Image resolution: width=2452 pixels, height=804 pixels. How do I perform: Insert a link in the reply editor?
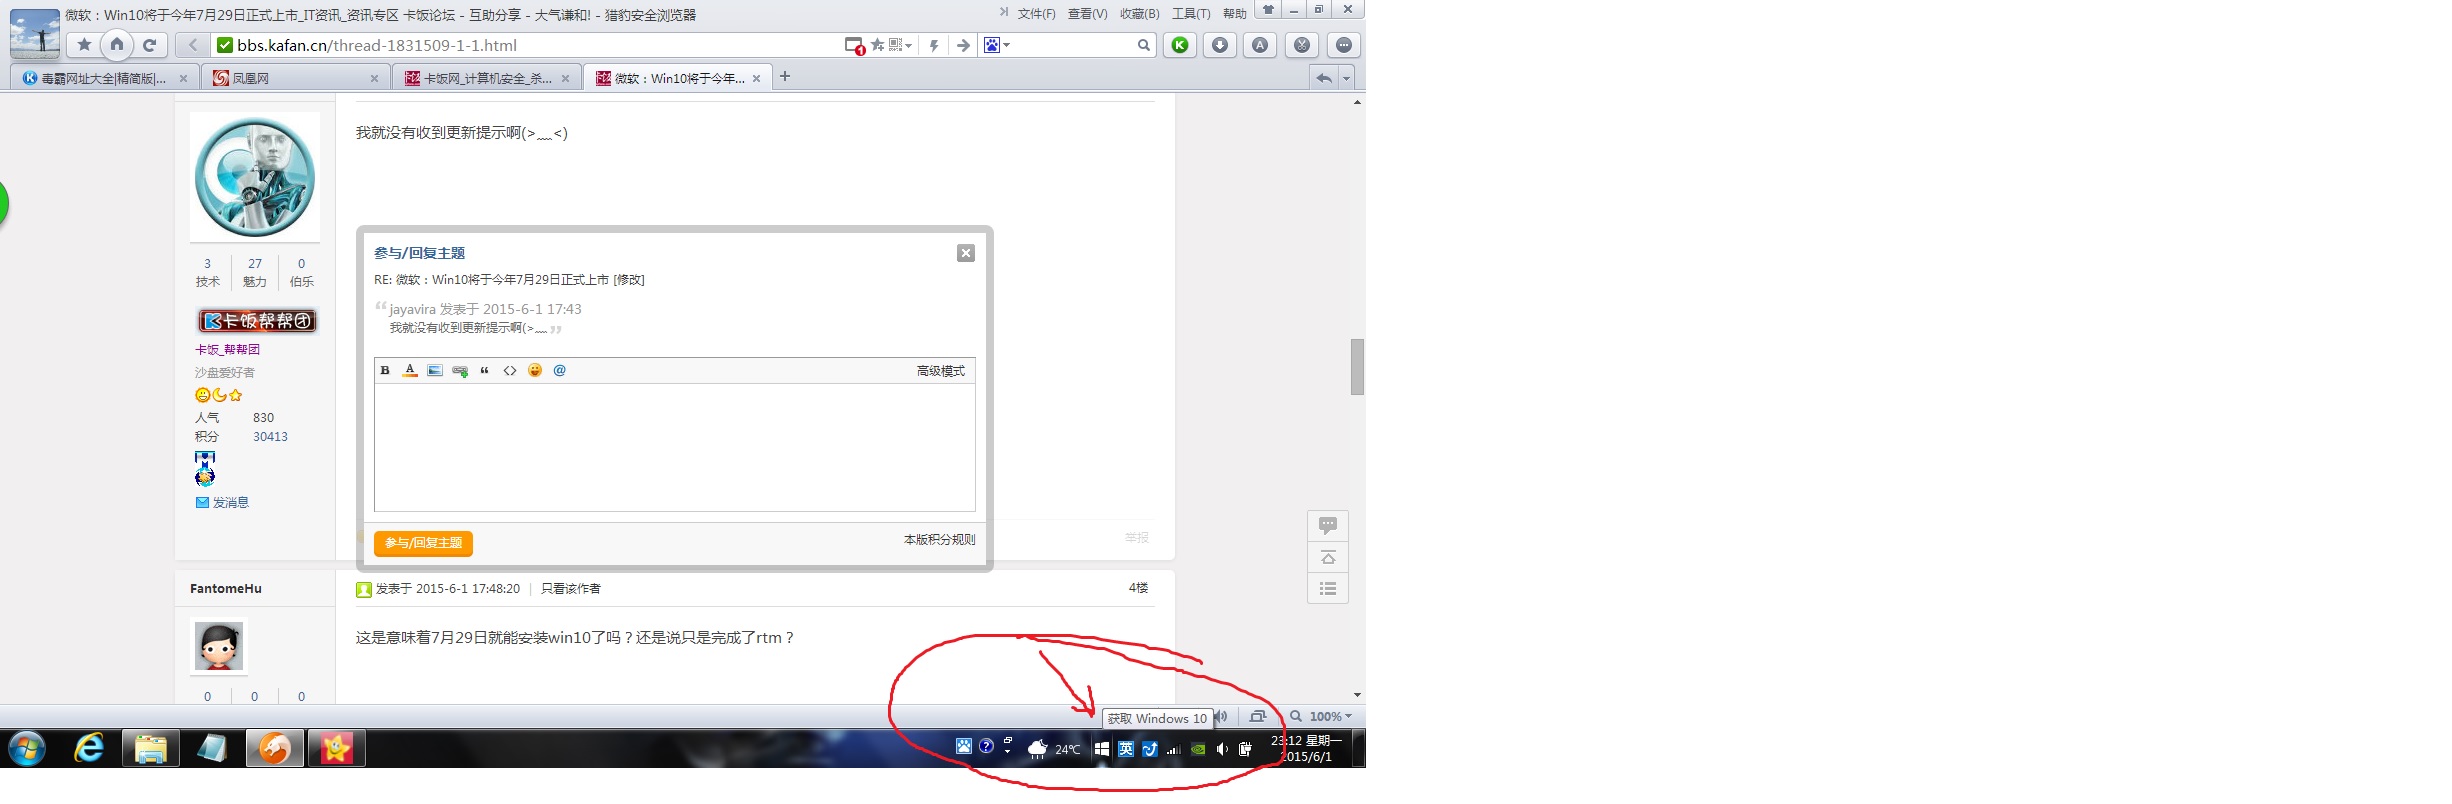tap(460, 370)
